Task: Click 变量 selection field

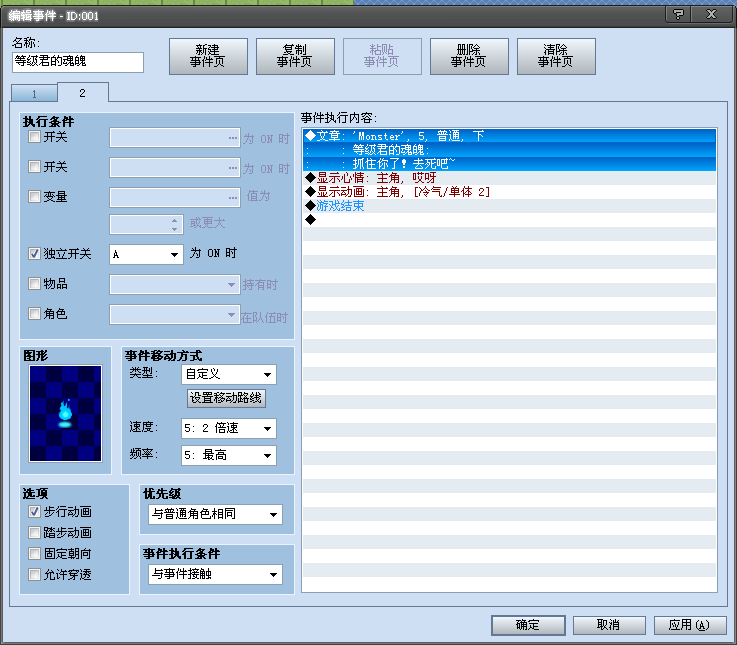Action: click(175, 198)
